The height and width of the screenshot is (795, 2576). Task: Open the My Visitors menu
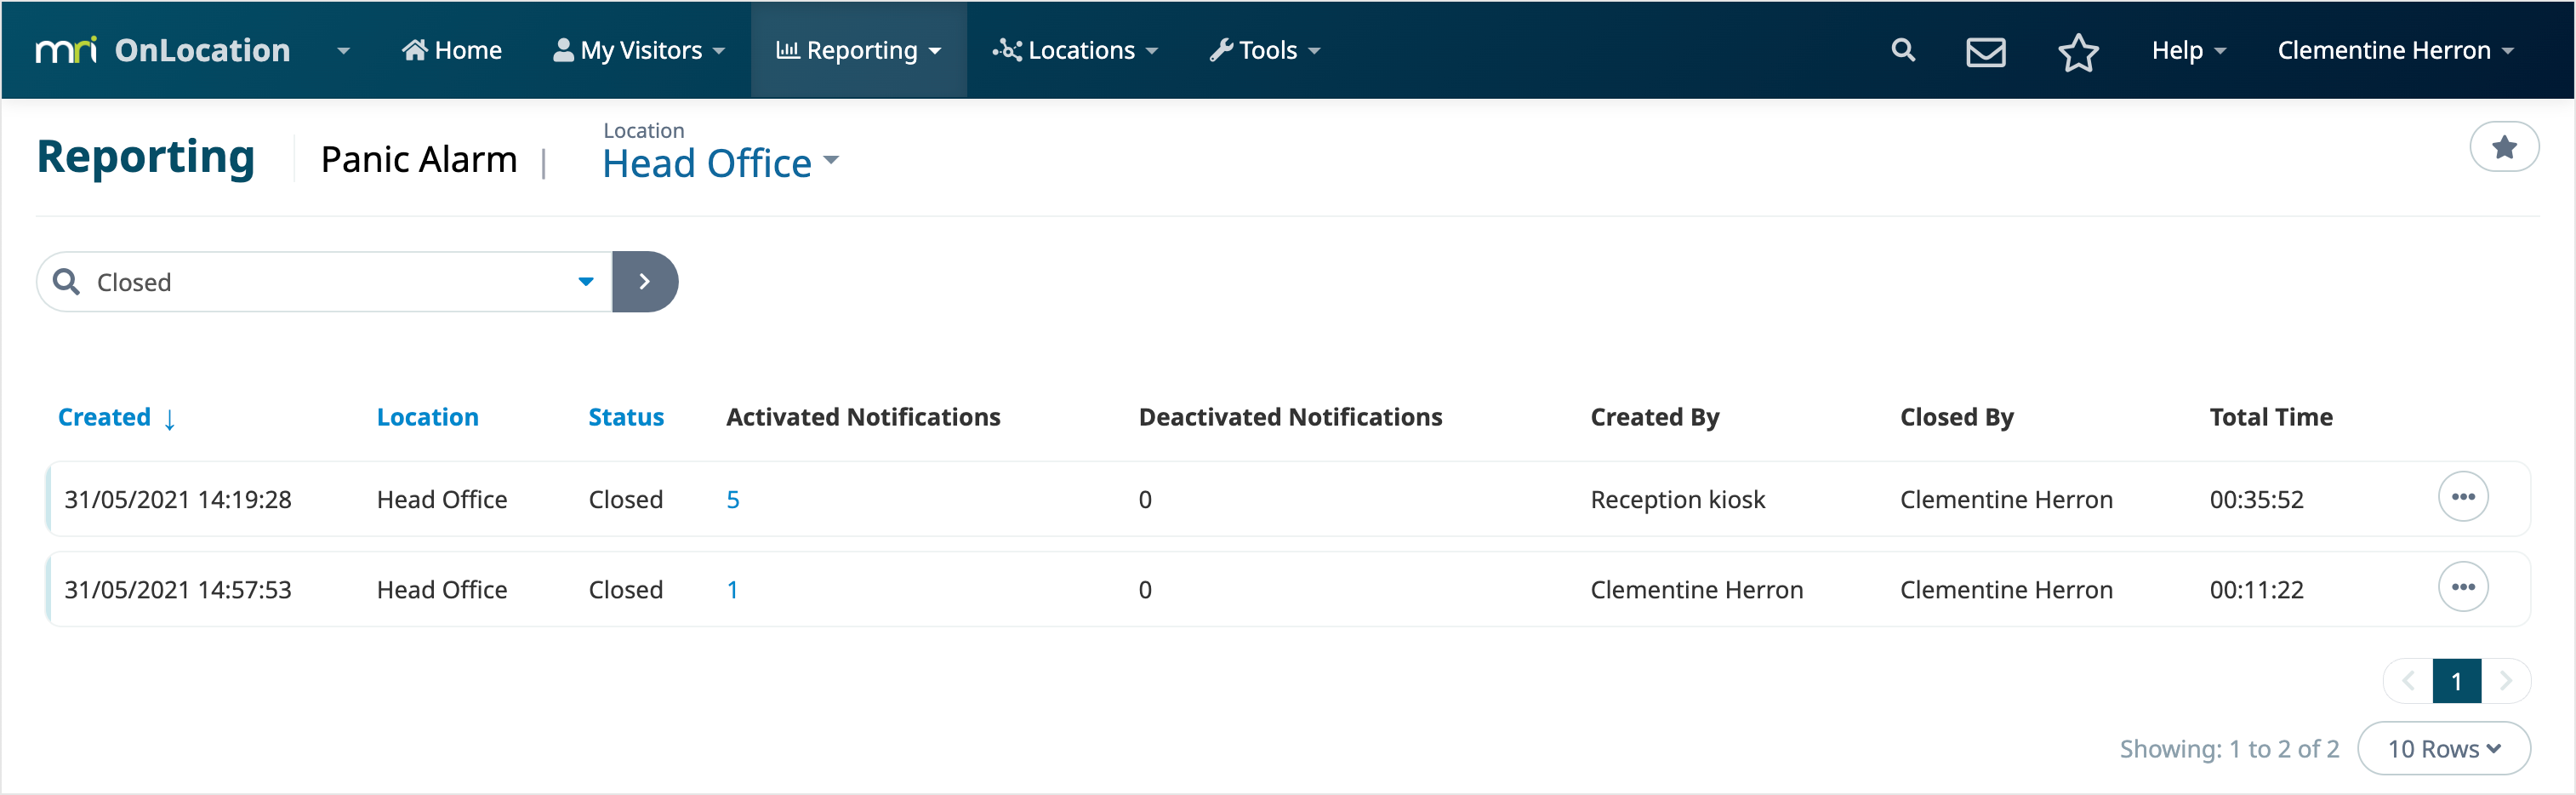[x=639, y=50]
